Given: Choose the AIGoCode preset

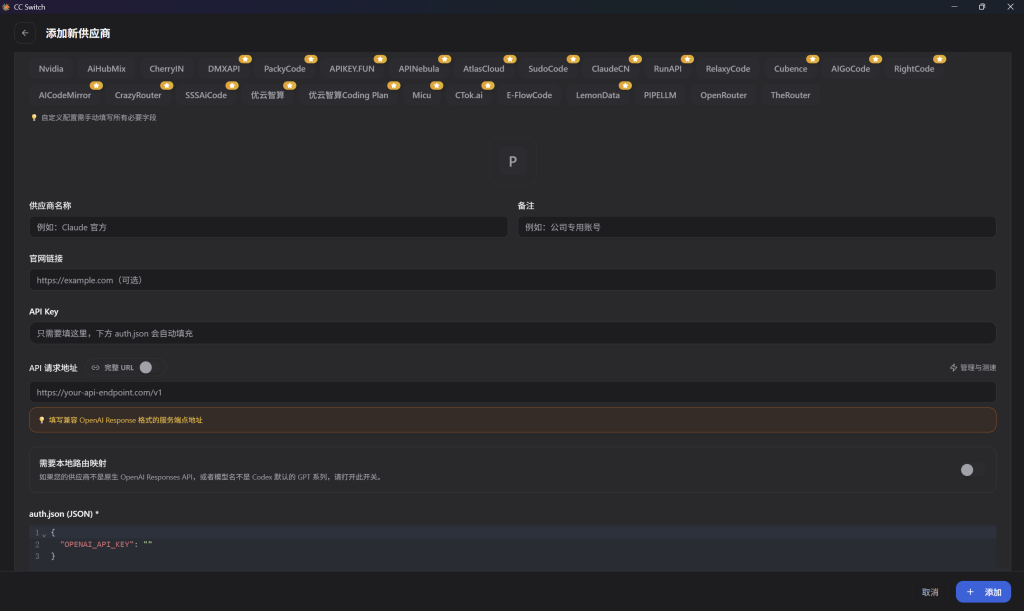Looking at the screenshot, I should click(x=850, y=69).
